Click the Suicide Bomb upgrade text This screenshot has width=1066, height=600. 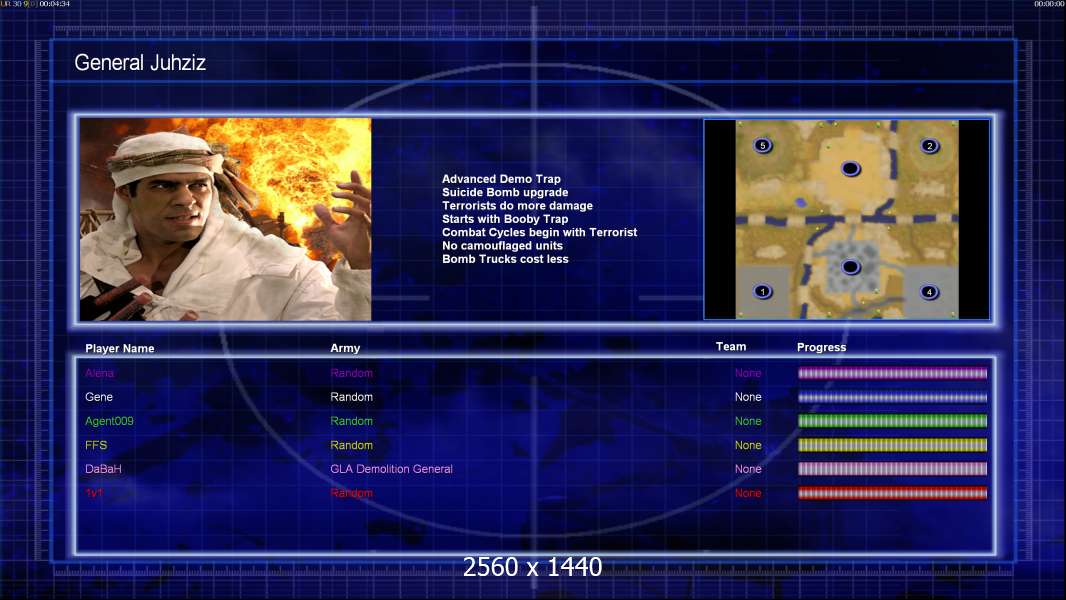coord(505,192)
